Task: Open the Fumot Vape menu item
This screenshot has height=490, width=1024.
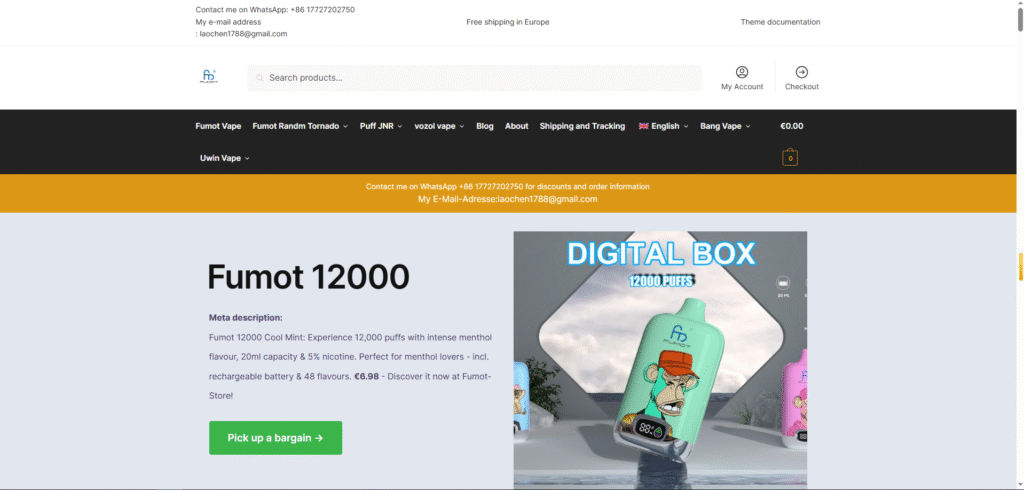Action: click(218, 126)
